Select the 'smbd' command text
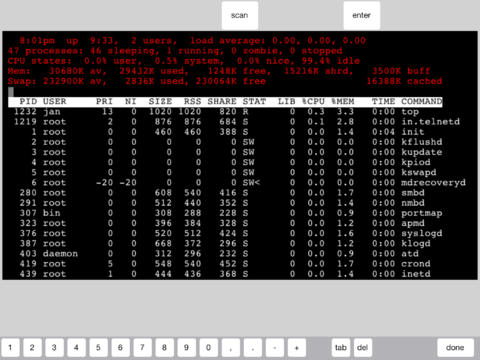The height and width of the screenshot is (360, 480). click(413, 193)
